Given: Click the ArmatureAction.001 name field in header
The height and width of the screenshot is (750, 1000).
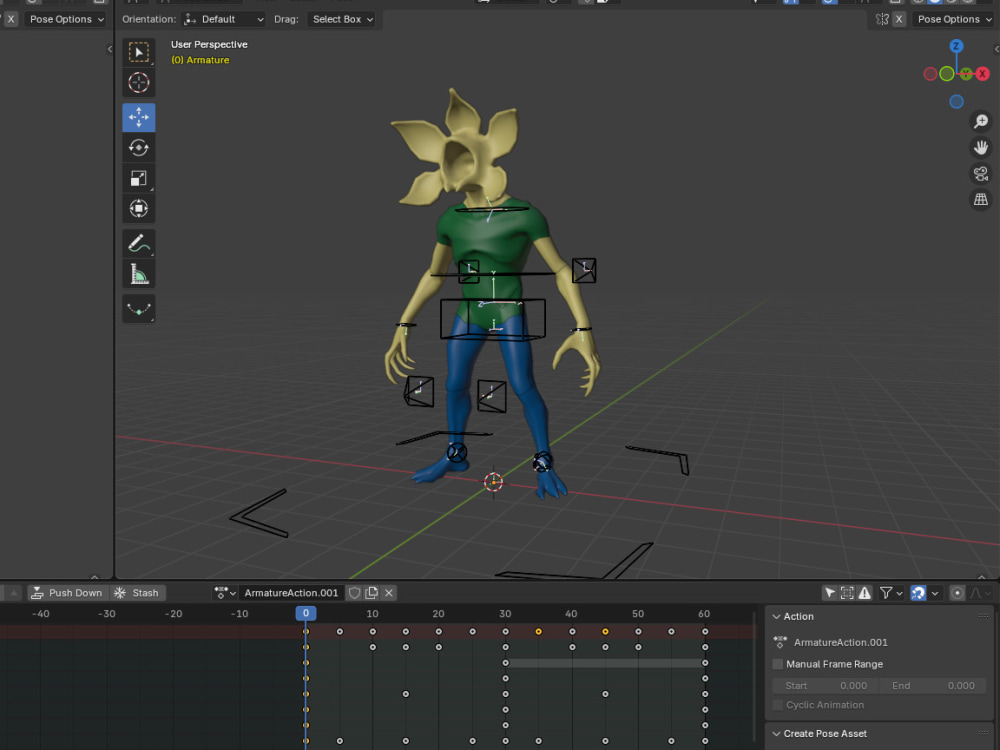Looking at the screenshot, I should pos(291,593).
